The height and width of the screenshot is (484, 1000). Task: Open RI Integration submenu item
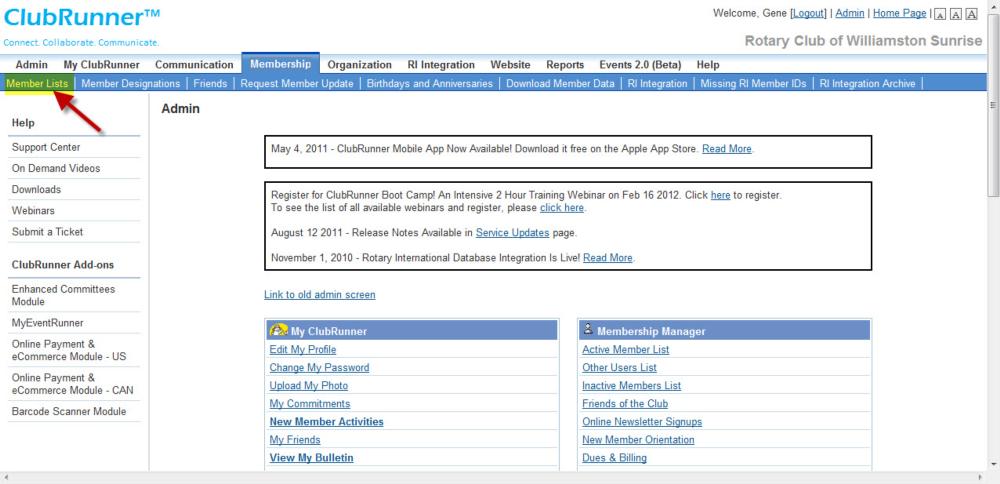[658, 84]
